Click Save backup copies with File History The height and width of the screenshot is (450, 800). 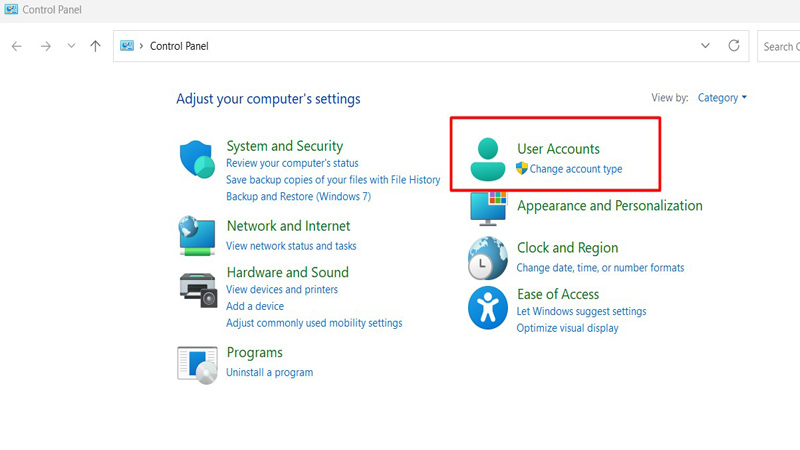click(333, 180)
